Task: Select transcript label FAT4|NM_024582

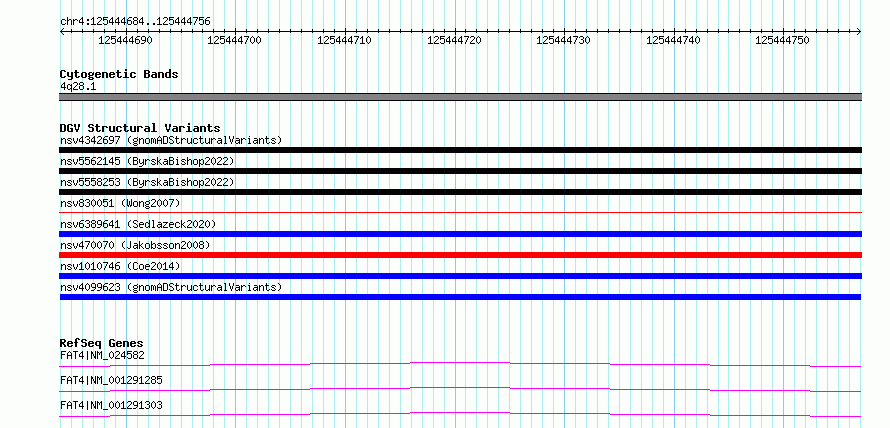Action: [102, 356]
